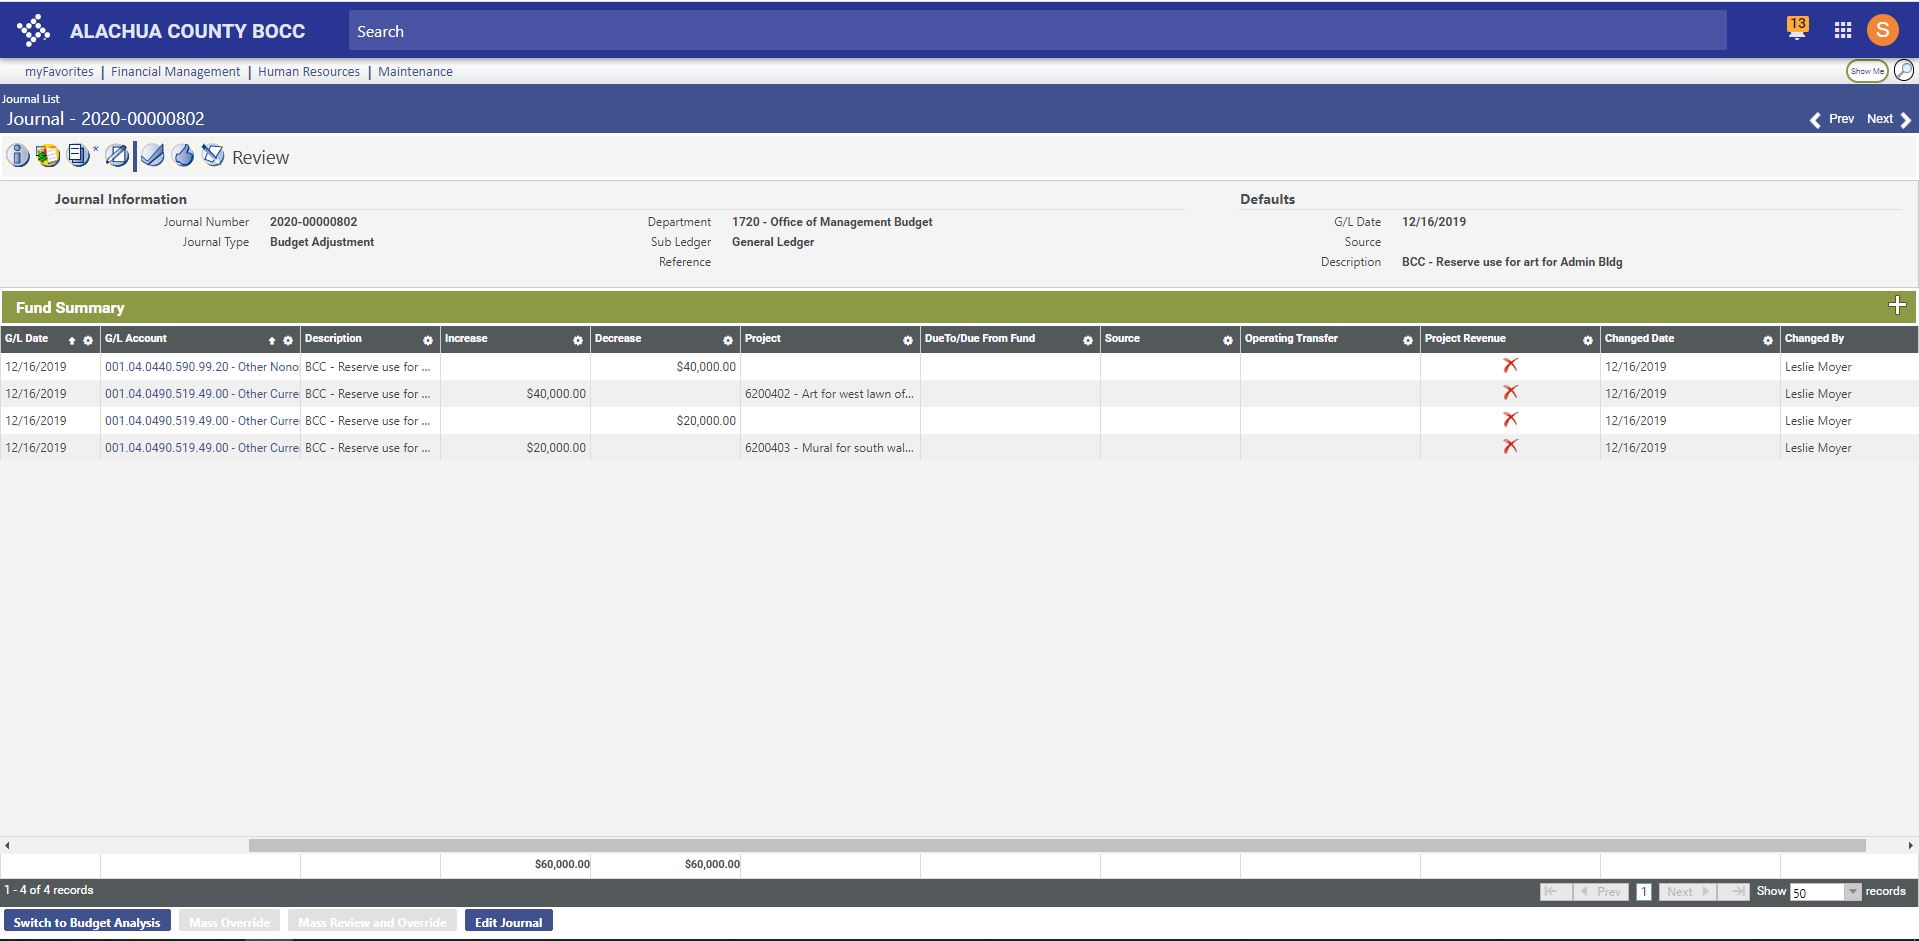Viewport: 1919px width, 941px height.
Task: Open the apps grid launcher
Action: (x=1842, y=30)
